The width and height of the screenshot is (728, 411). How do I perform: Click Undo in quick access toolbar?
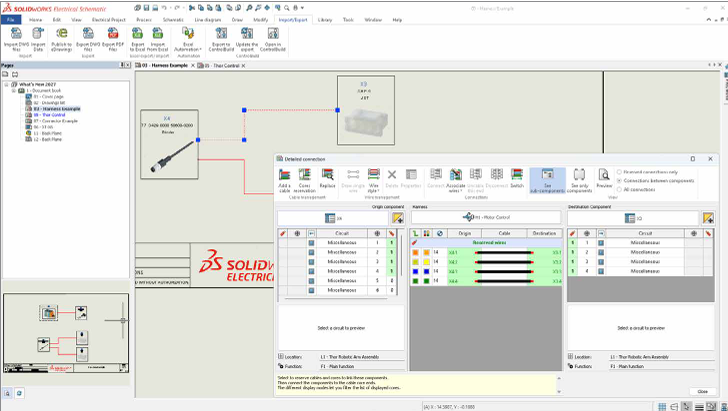[164, 8]
